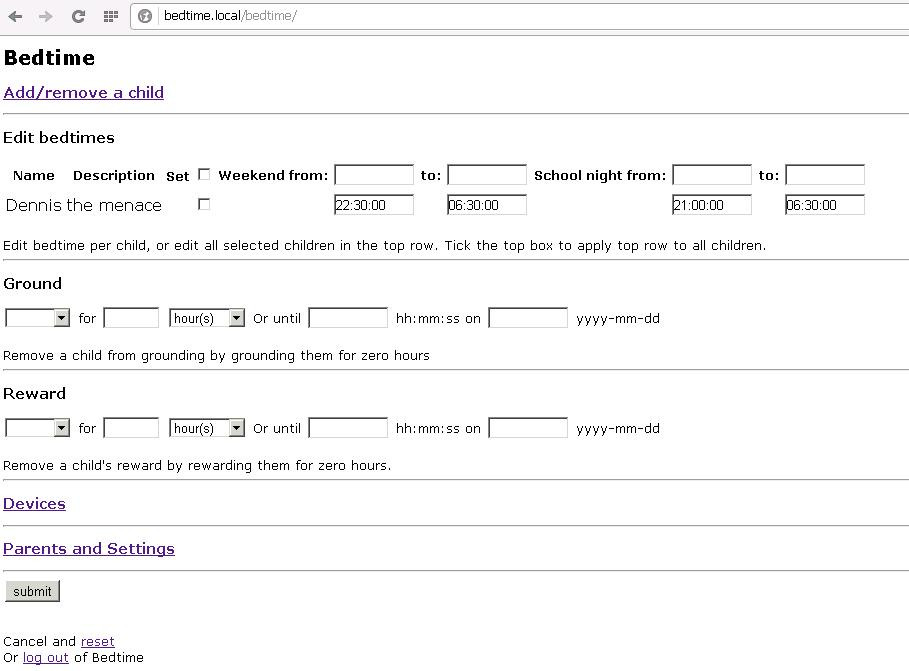
Task: Edit Dennis's school night from time 21:00:00
Action: point(712,205)
